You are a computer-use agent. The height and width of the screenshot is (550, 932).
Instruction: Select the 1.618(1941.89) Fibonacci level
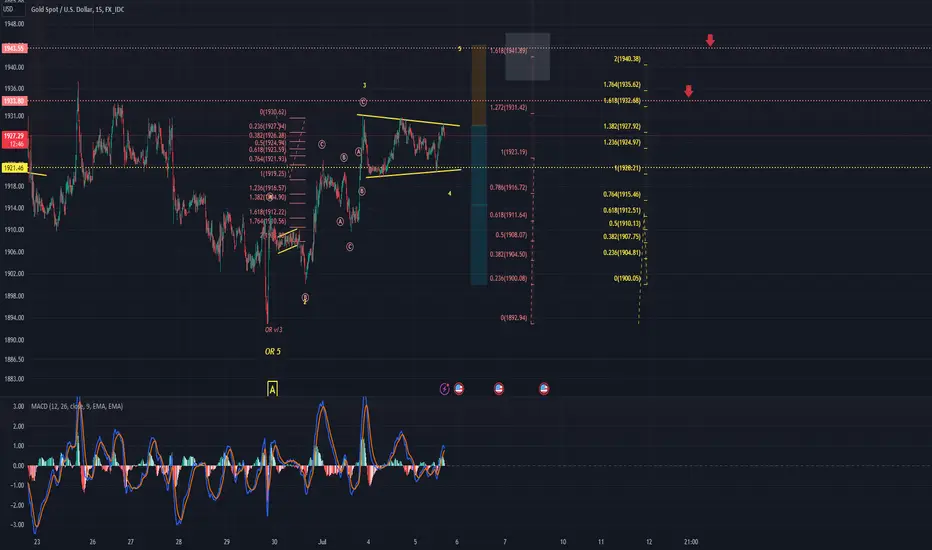[508, 51]
